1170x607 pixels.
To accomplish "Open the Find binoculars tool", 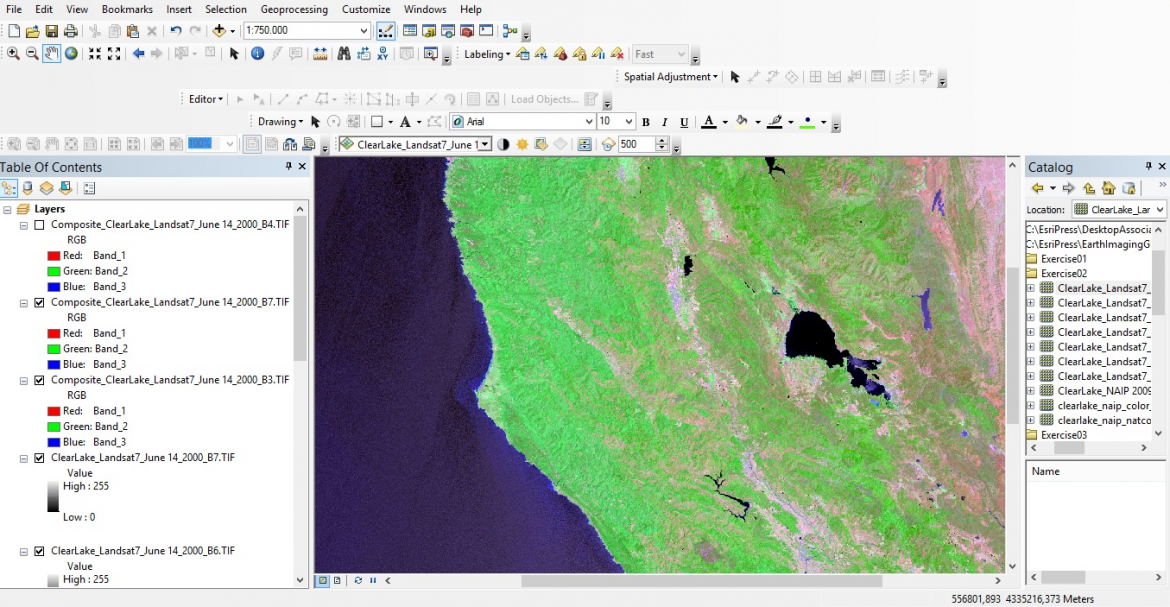I will point(344,54).
